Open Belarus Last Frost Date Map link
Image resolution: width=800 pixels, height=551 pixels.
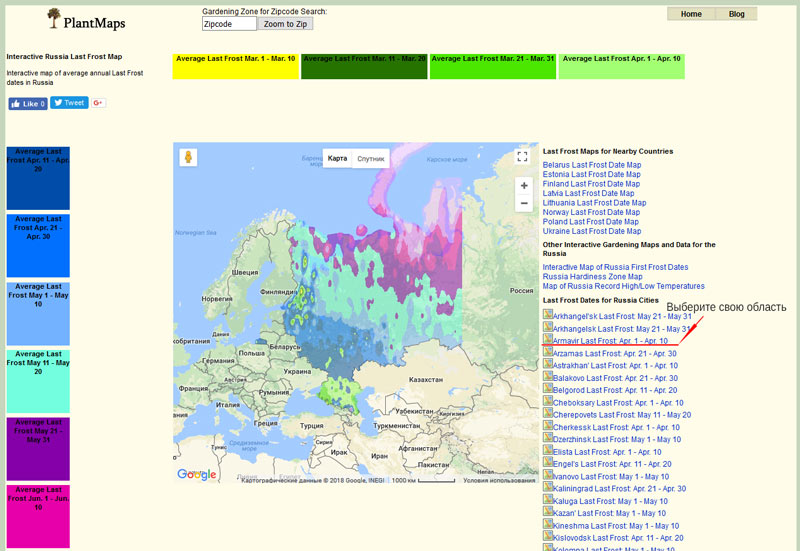coord(591,165)
